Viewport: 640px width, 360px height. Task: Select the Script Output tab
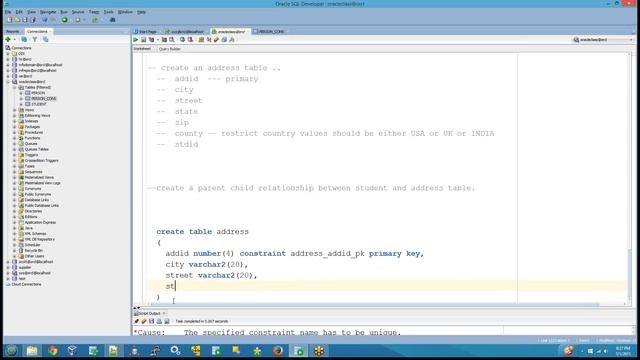click(149, 313)
